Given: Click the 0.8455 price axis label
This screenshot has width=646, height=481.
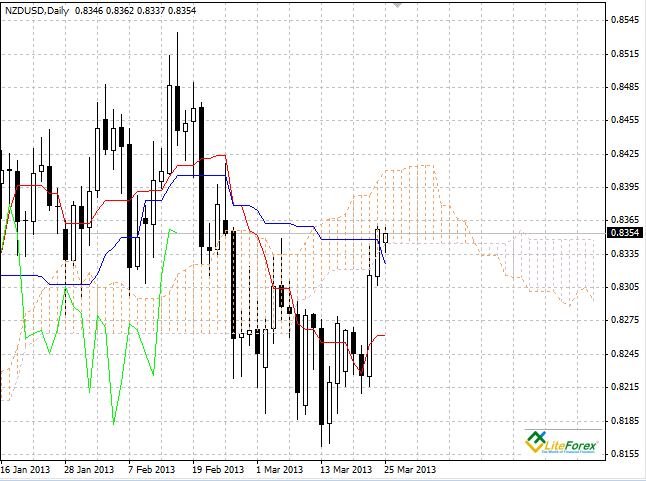Looking at the screenshot, I should (x=625, y=120).
